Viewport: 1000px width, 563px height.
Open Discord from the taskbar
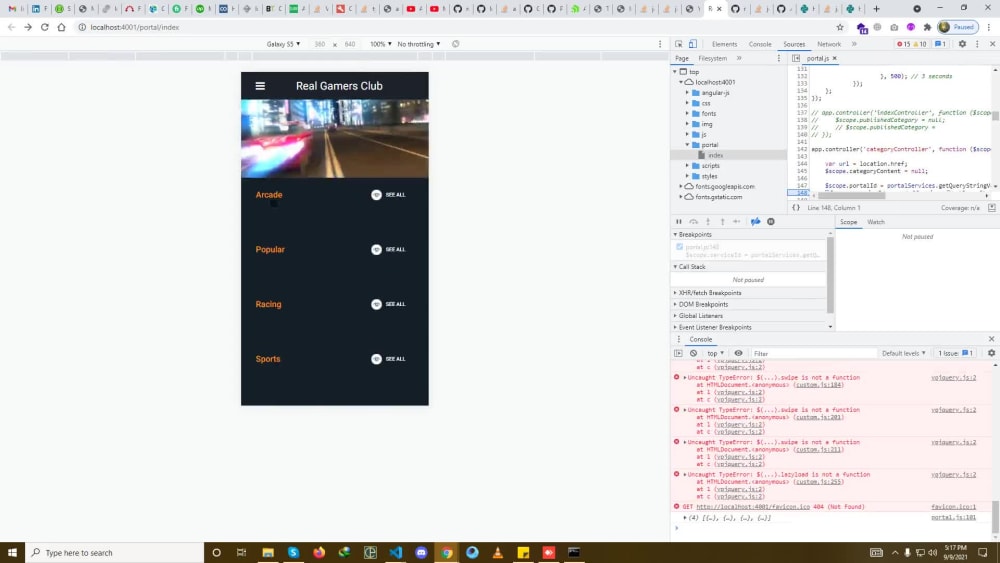421,553
